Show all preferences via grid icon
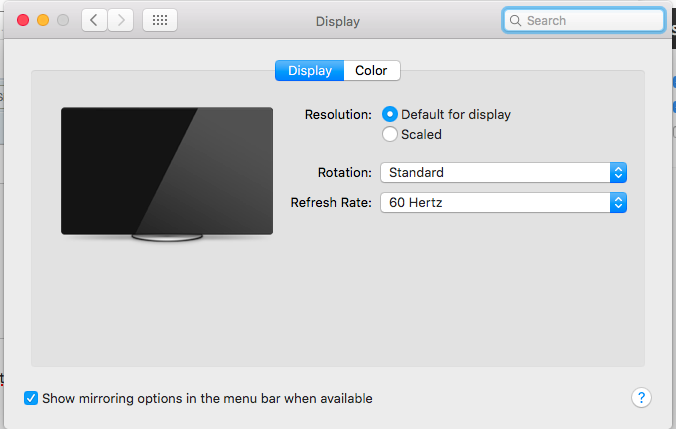The image size is (676, 429). (160, 20)
